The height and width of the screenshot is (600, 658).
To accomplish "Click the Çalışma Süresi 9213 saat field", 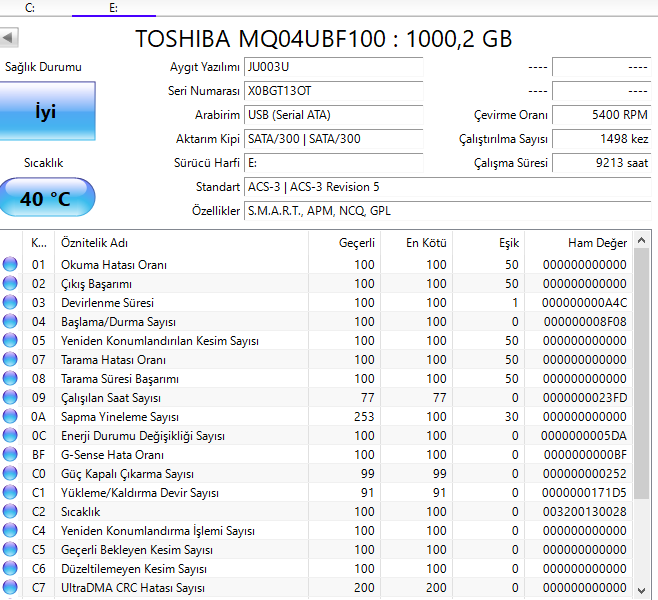I will [601, 163].
